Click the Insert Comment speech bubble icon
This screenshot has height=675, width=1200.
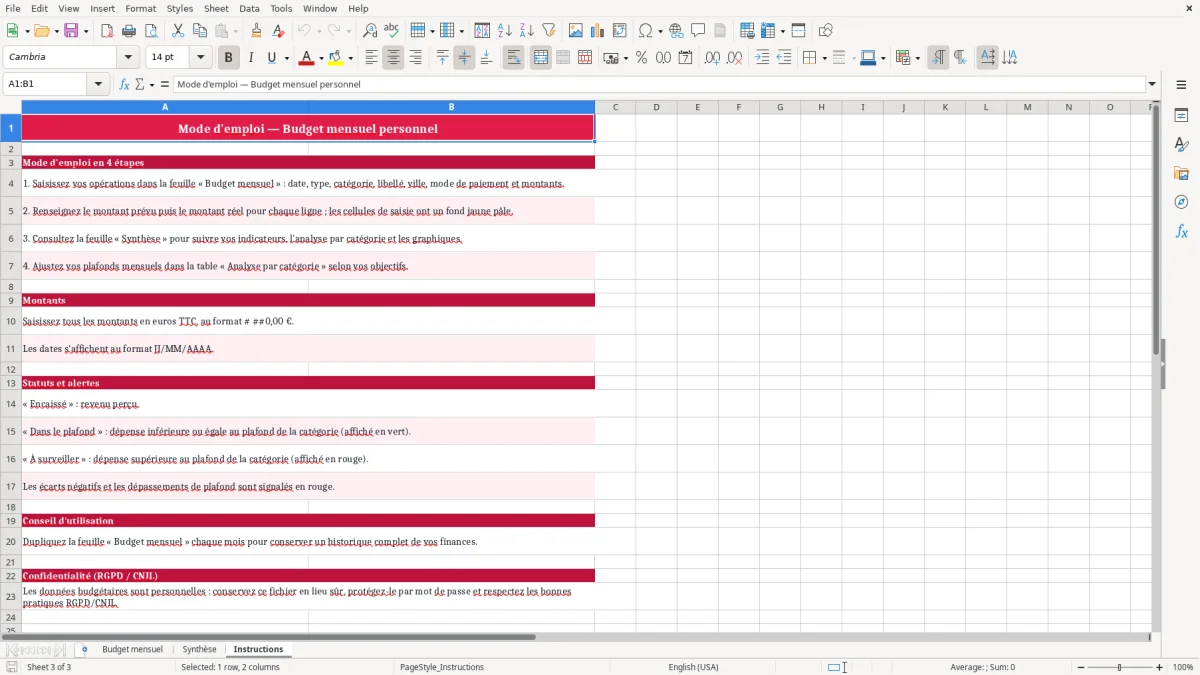point(698,31)
